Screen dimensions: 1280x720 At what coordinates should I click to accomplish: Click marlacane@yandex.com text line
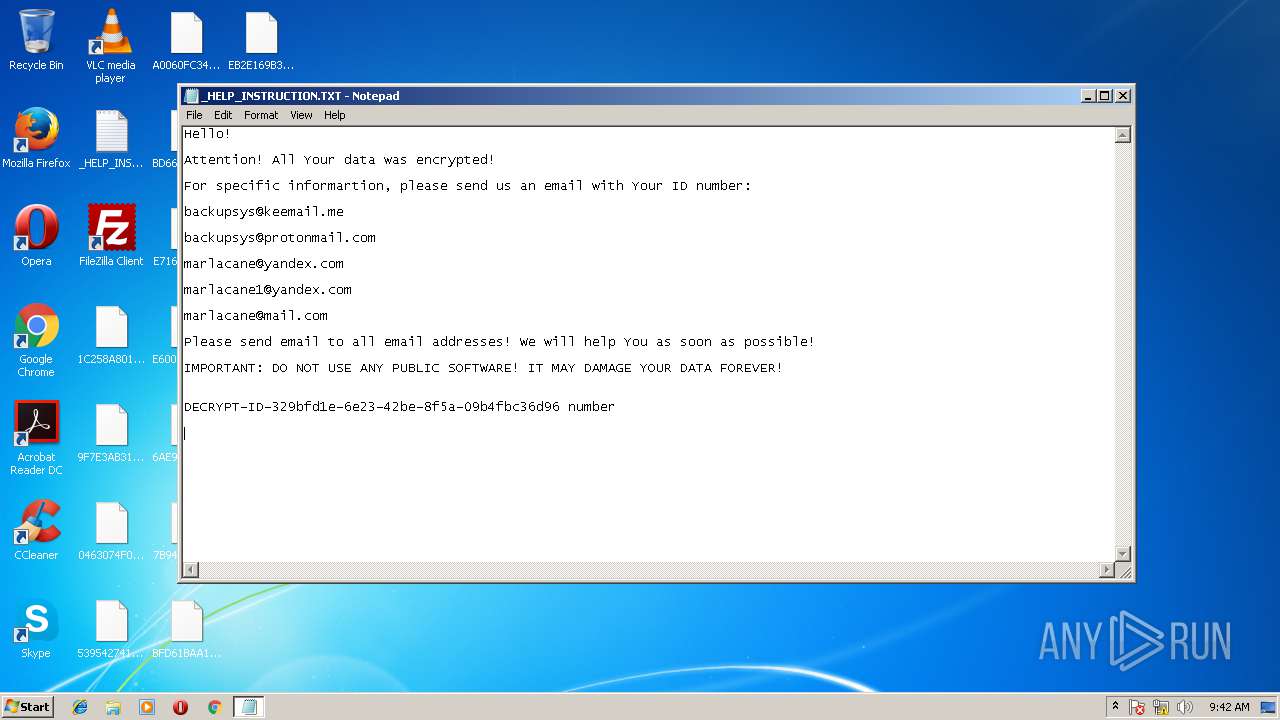[x=264, y=264]
